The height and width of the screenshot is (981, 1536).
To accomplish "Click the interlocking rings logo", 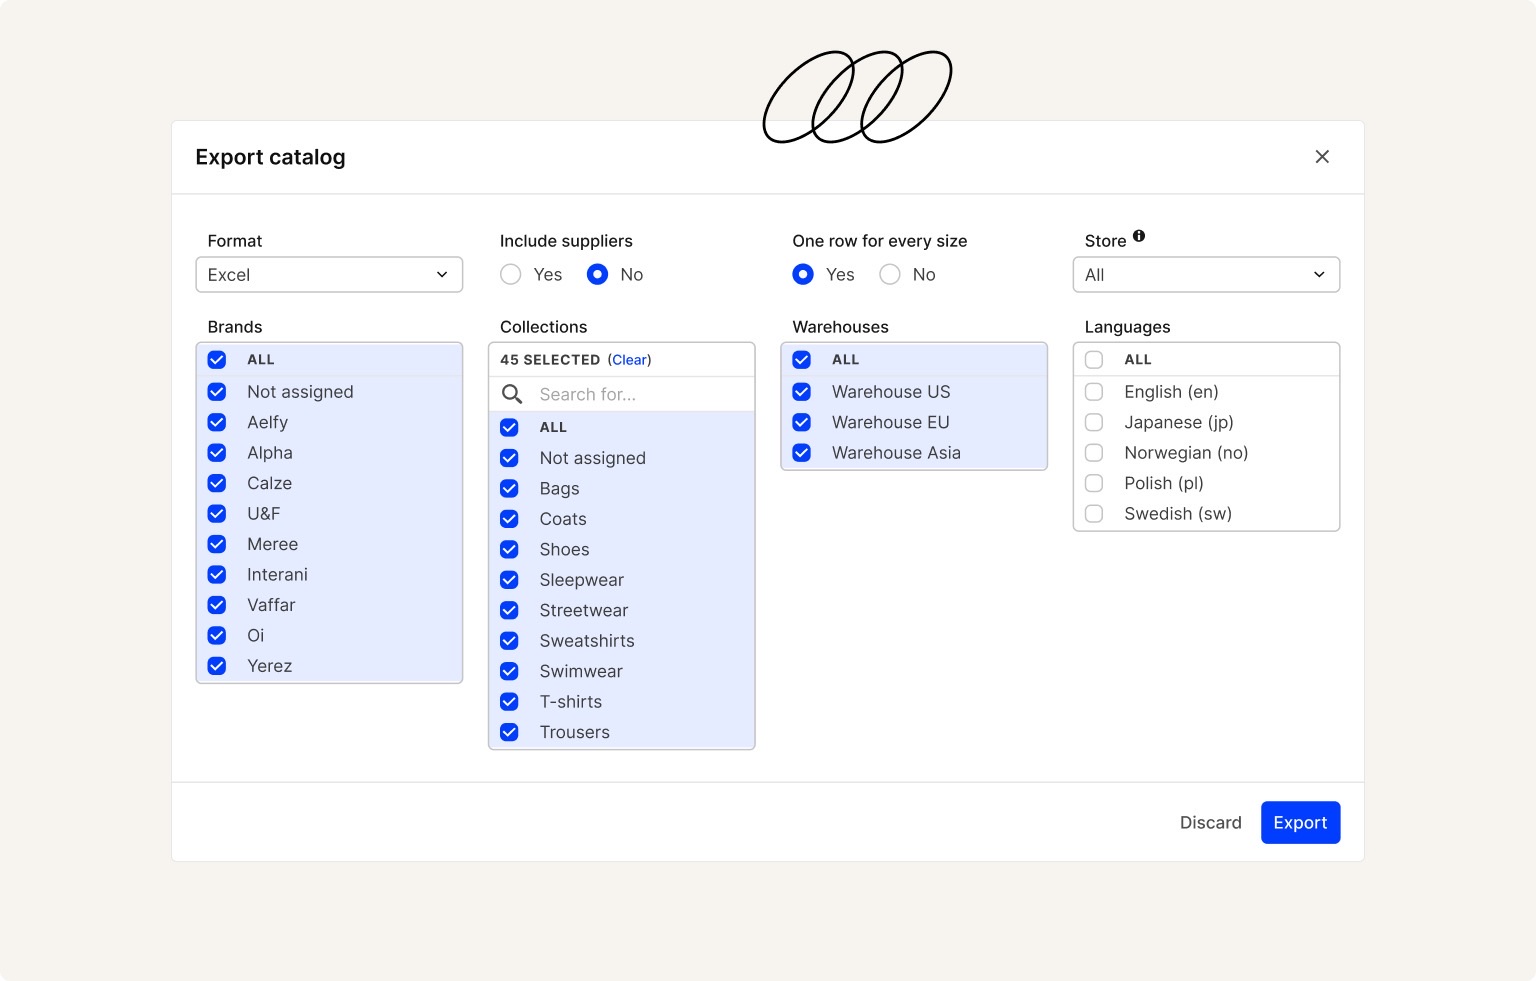I will tap(857, 97).
